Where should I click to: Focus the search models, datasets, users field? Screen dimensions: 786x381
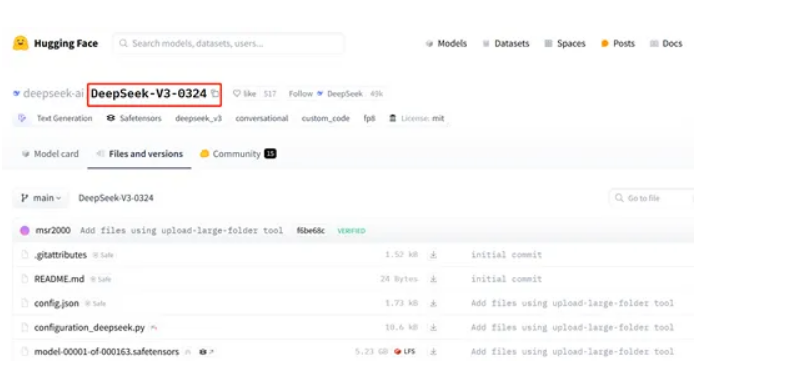tap(229, 44)
